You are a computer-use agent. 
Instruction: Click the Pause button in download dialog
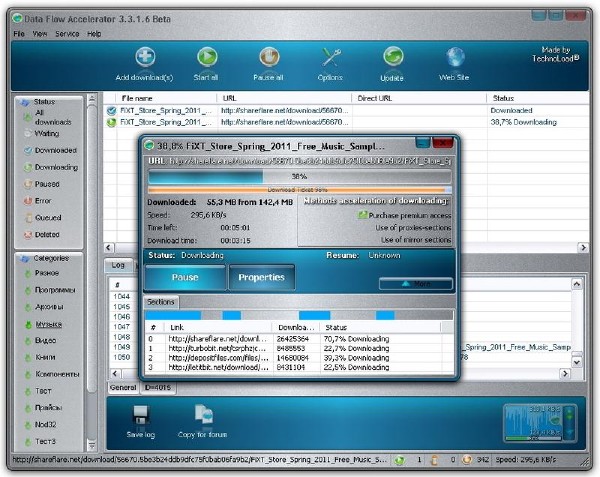tap(185, 277)
